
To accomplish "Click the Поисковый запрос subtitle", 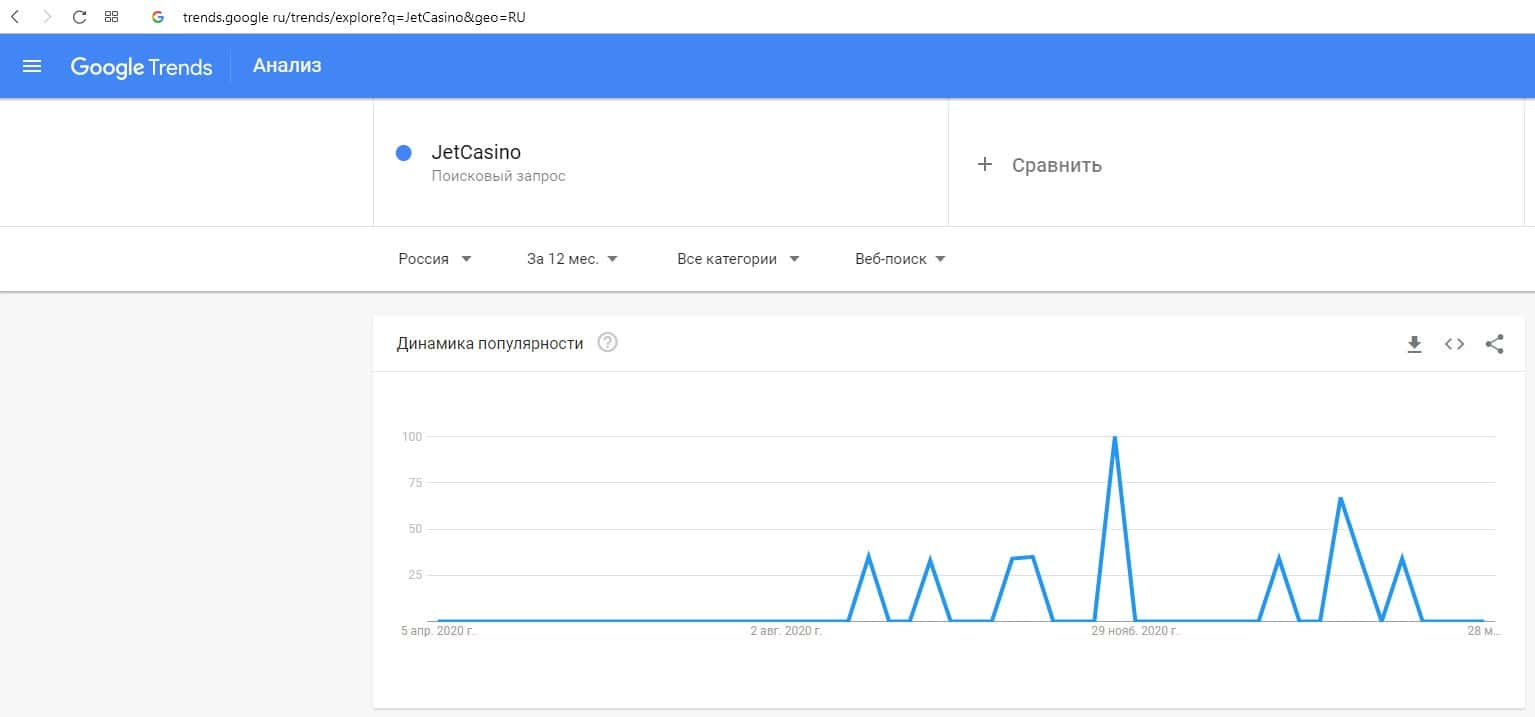I will (x=498, y=176).
